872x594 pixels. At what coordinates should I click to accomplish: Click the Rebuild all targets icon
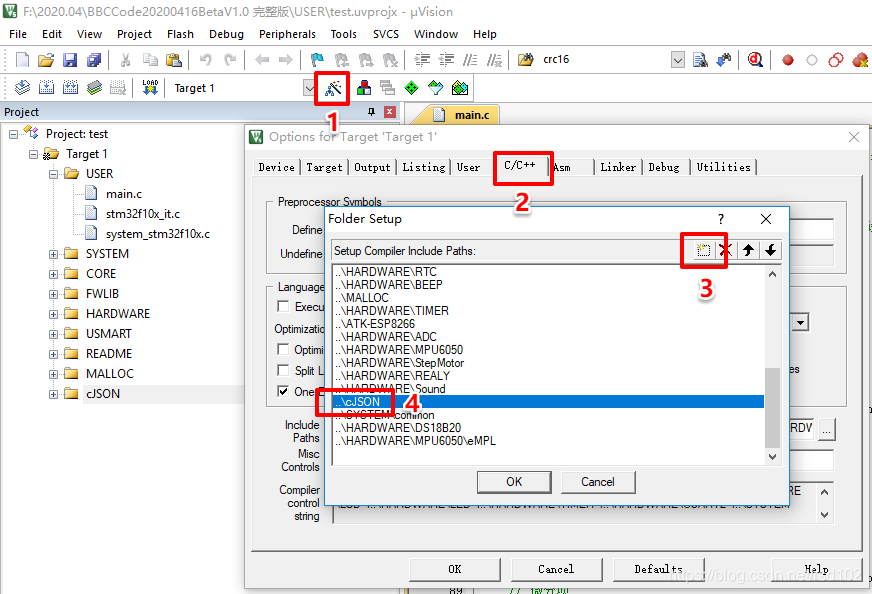(71, 87)
